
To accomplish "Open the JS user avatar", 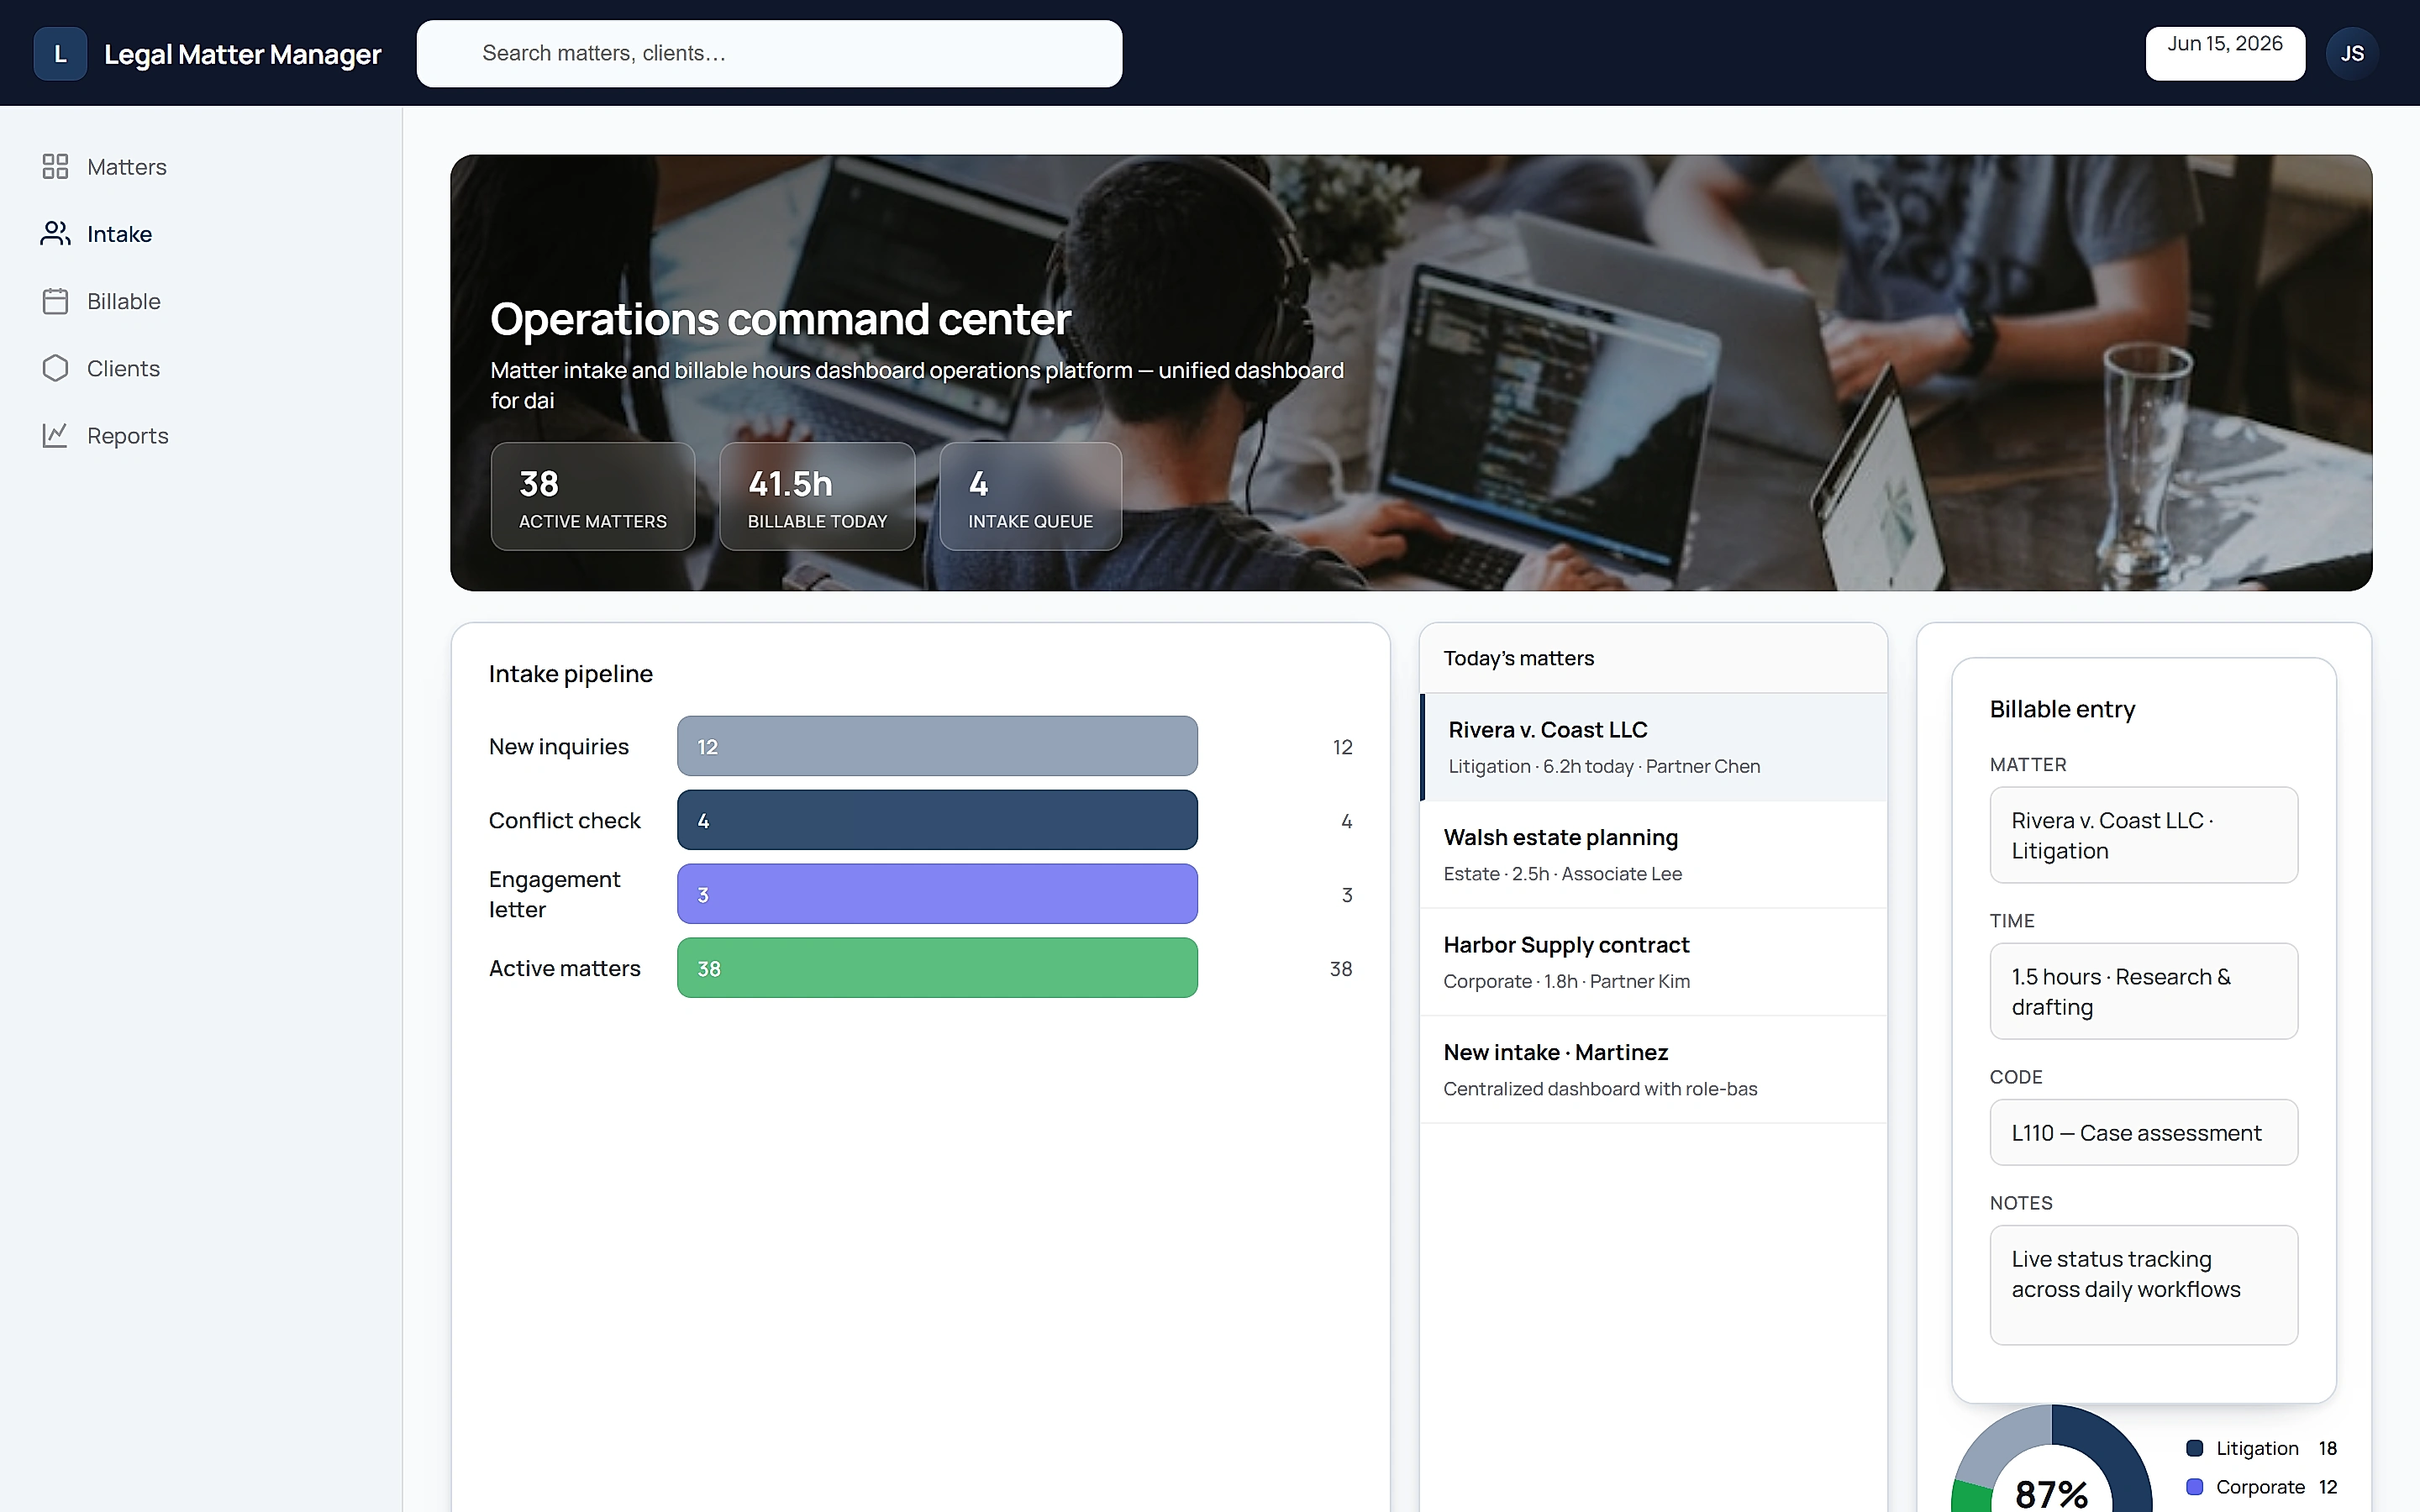I will point(2351,53).
